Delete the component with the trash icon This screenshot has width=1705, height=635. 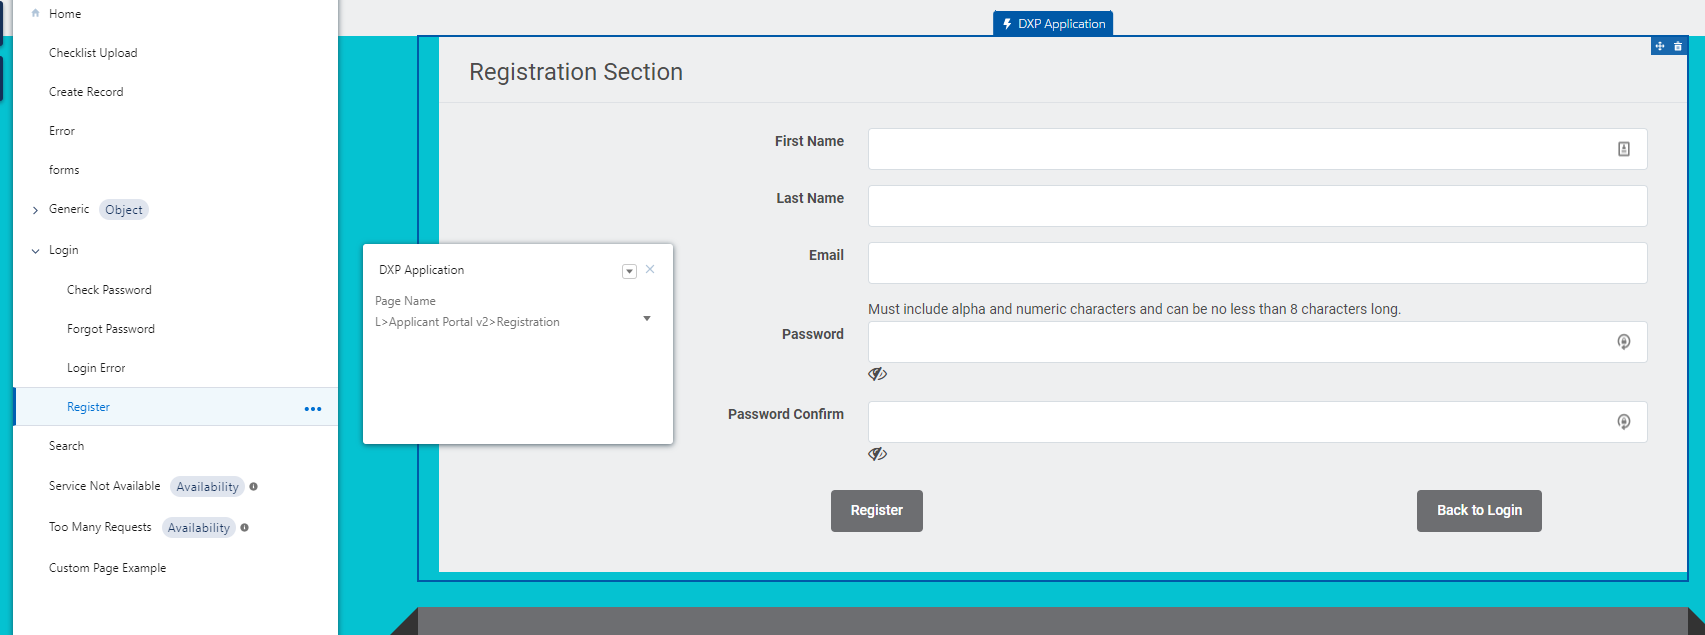(1678, 46)
